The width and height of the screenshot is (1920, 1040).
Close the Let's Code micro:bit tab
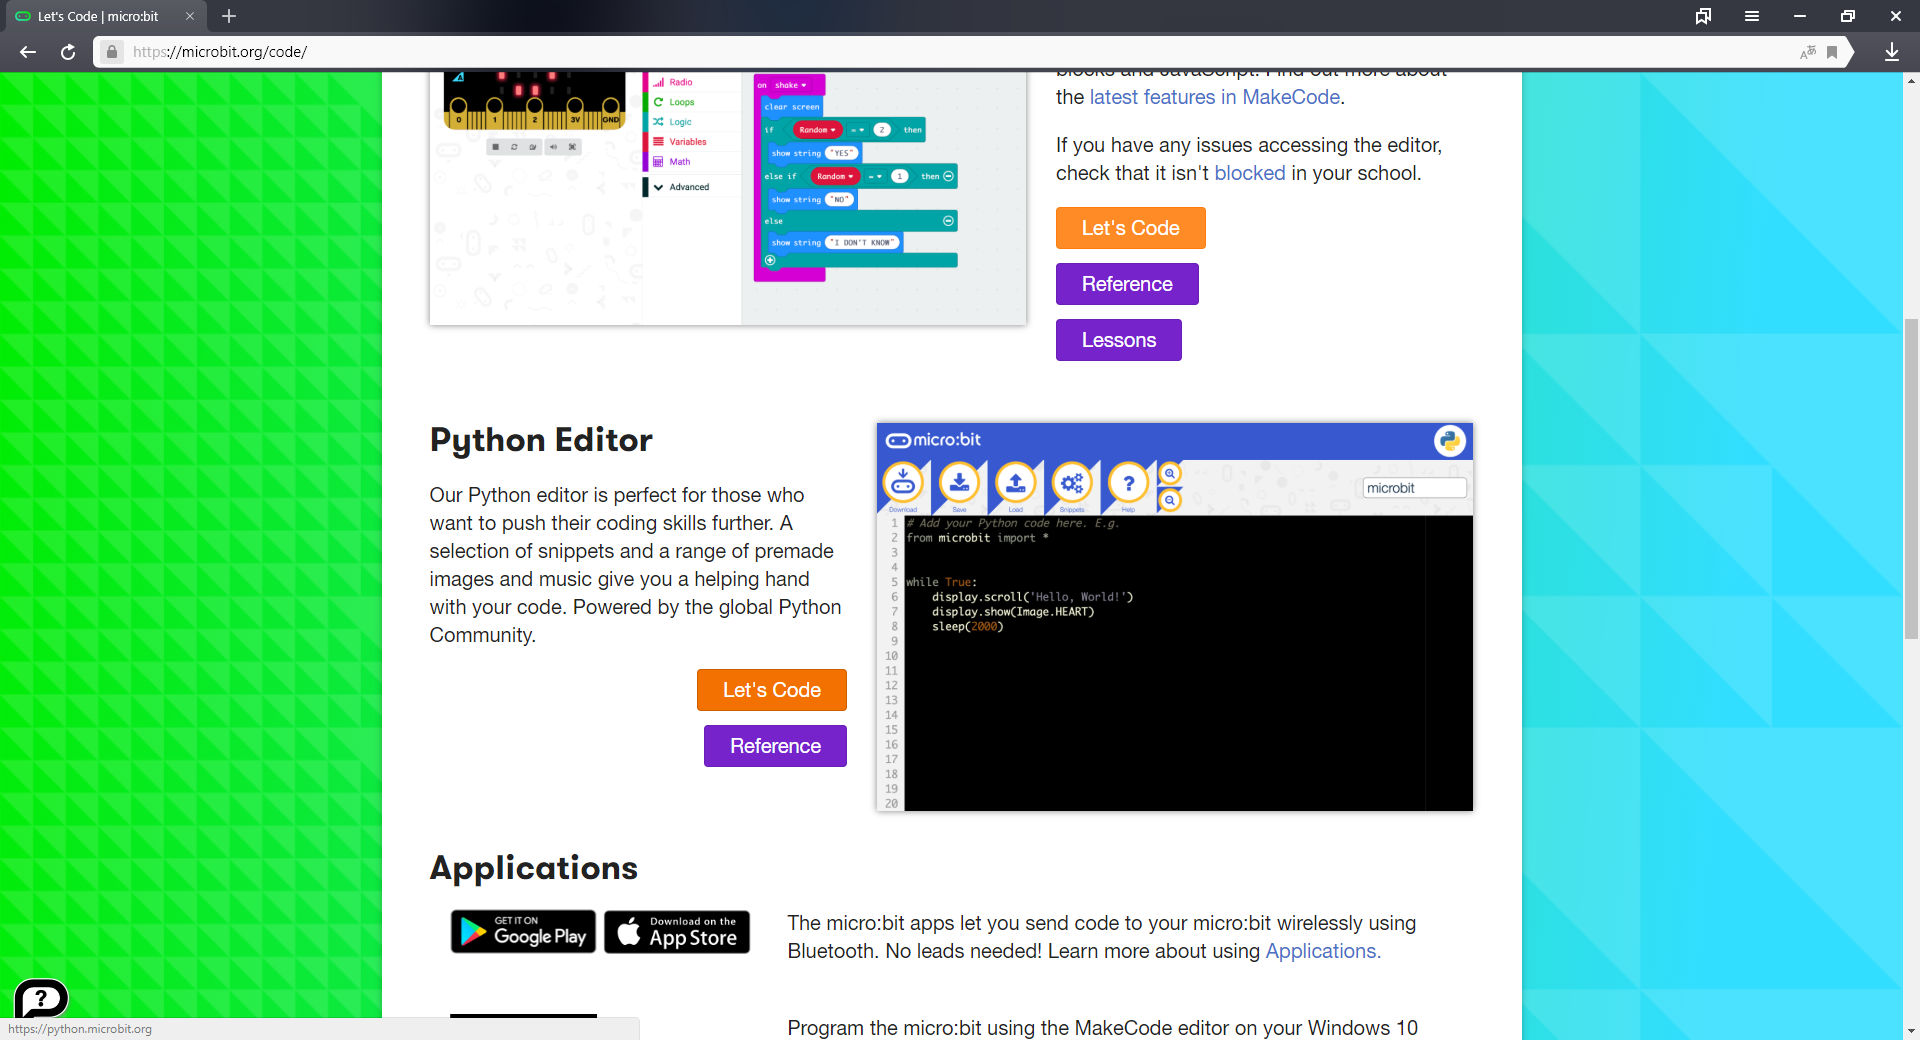click(x=190, y=16)
